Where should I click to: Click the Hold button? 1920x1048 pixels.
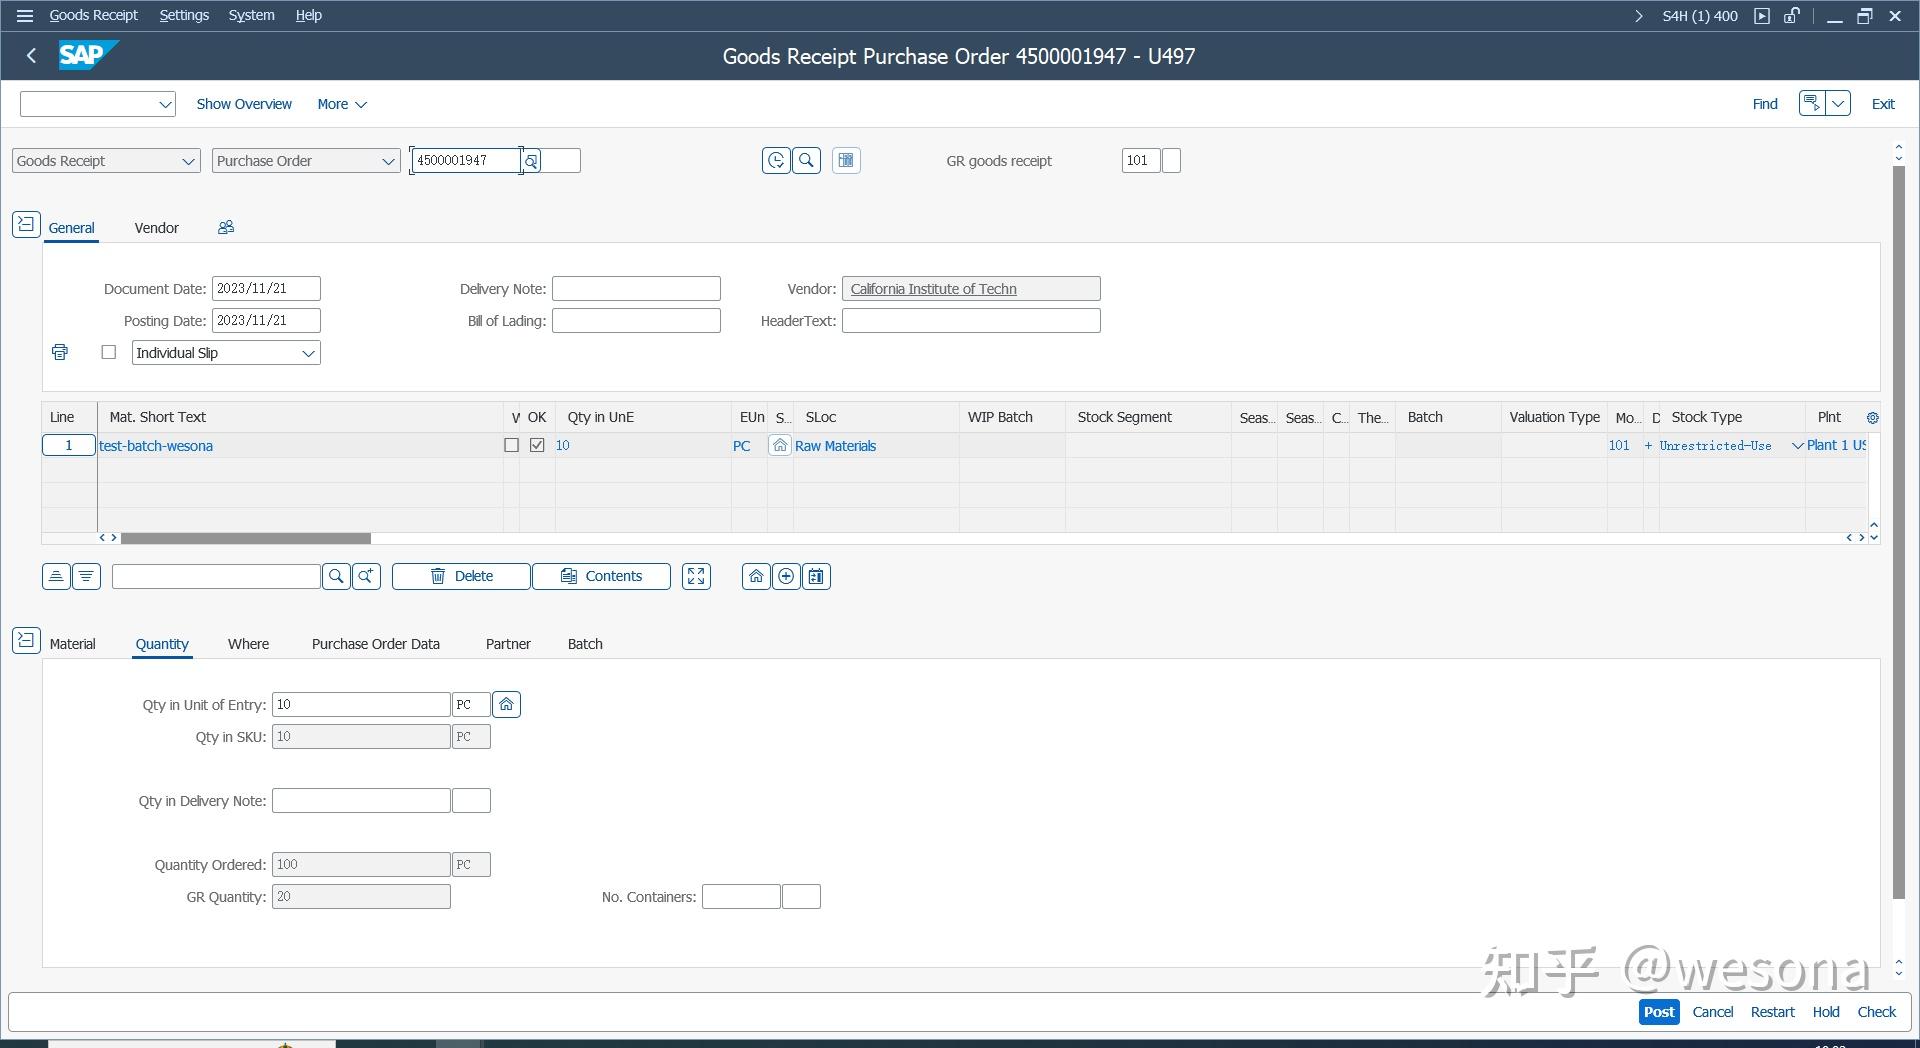pyautogui.click(x=1826, y=1012)
